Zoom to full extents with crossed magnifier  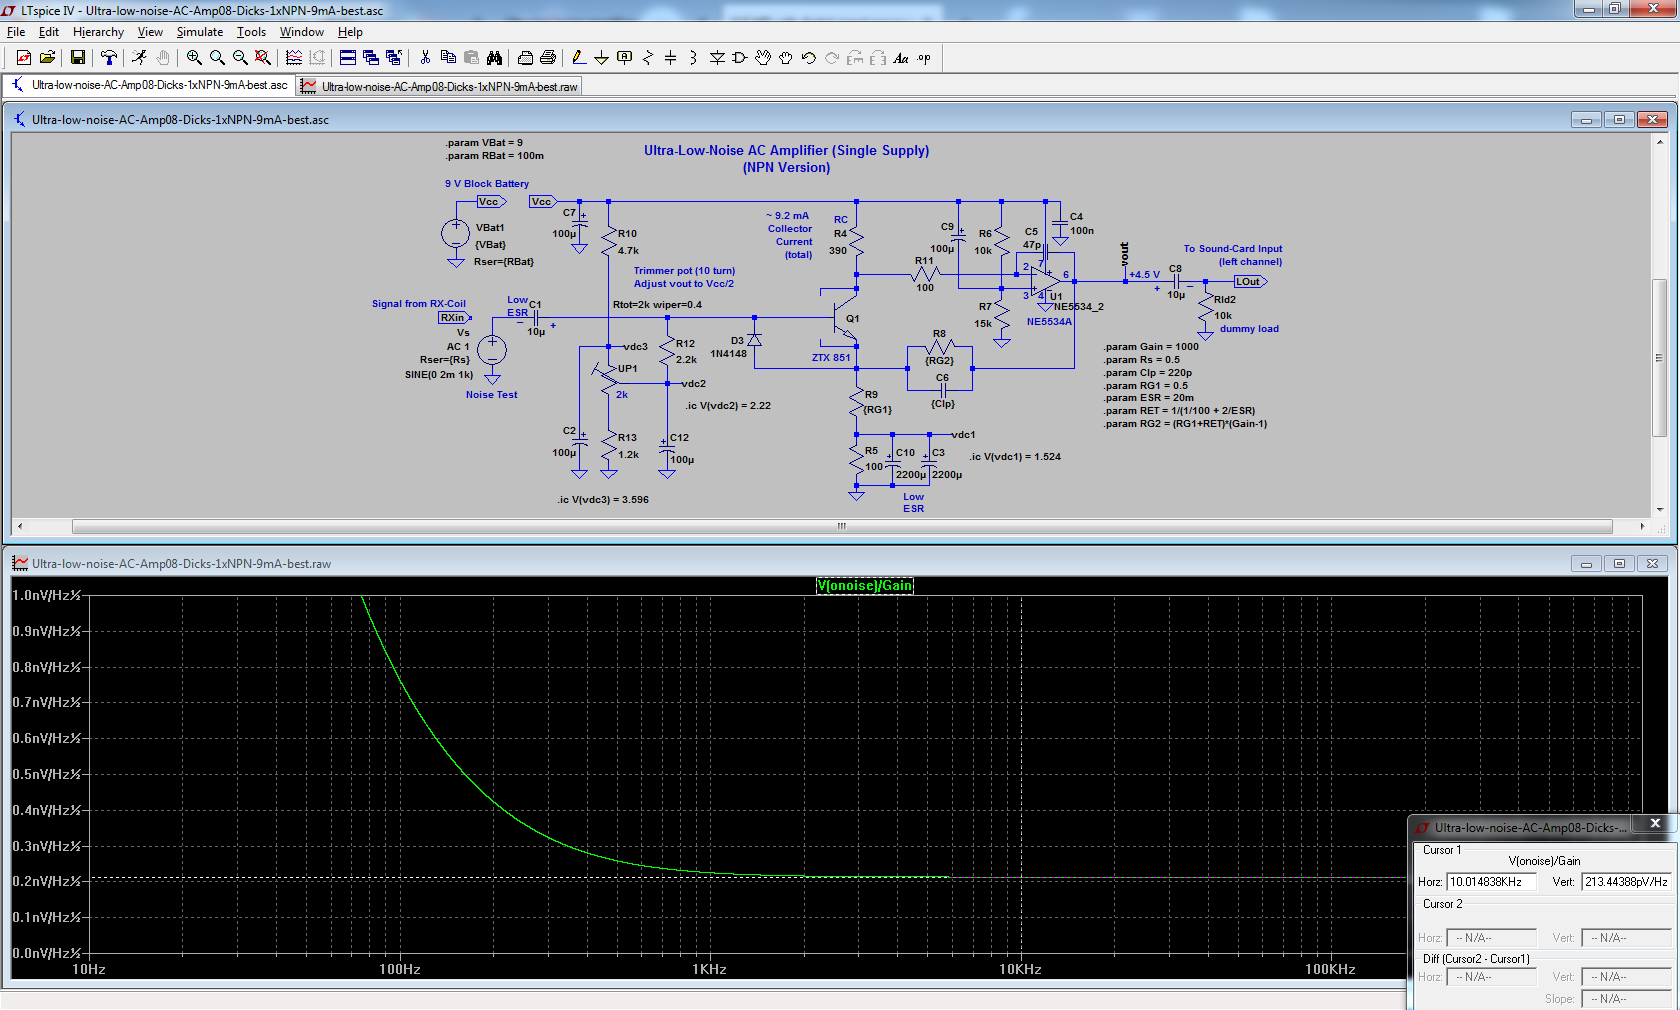[x=263, y=58]
